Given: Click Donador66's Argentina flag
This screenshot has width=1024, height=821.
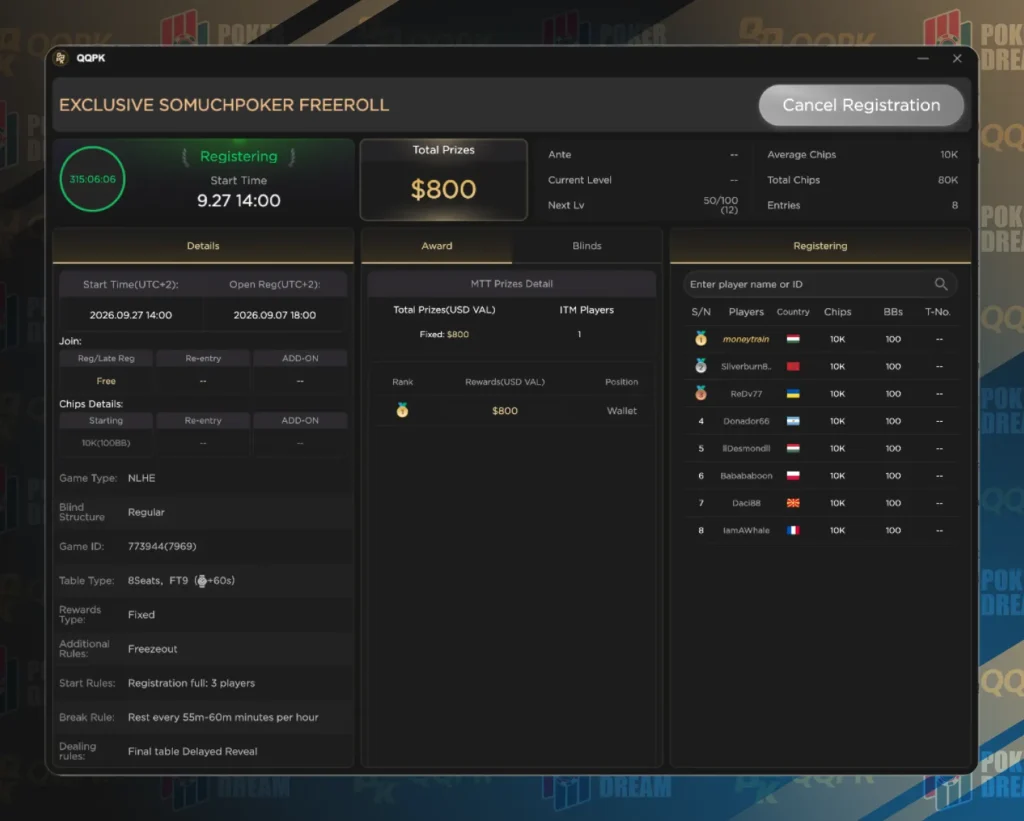Looking at the screenshot, I should [x=793, y=421].
